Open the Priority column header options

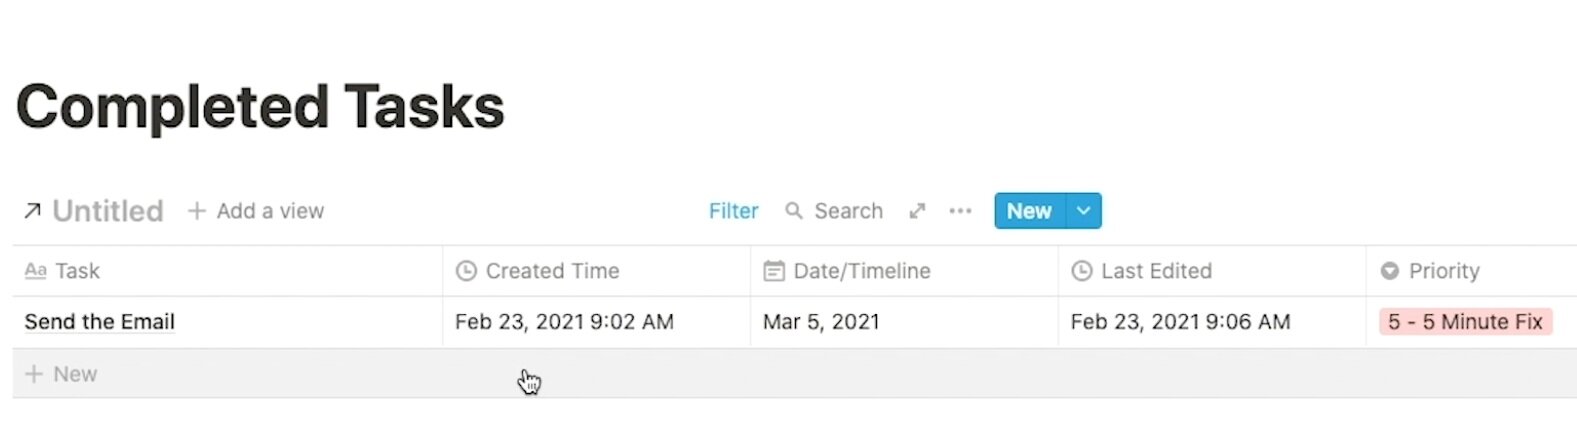tap(1471, 271)
